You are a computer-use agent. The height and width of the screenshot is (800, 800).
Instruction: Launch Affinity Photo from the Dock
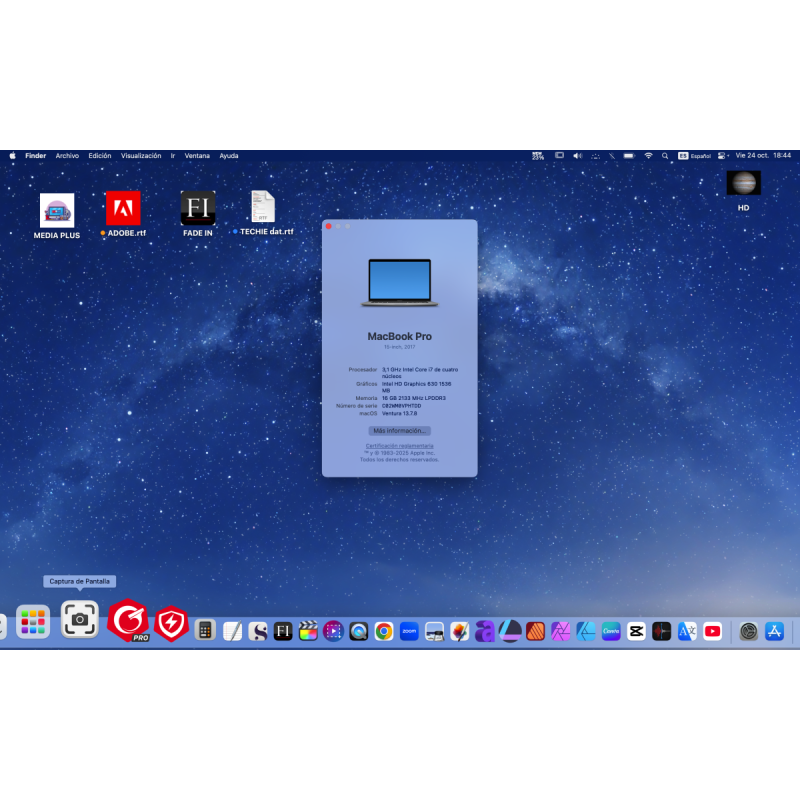(x=561, y=632)
